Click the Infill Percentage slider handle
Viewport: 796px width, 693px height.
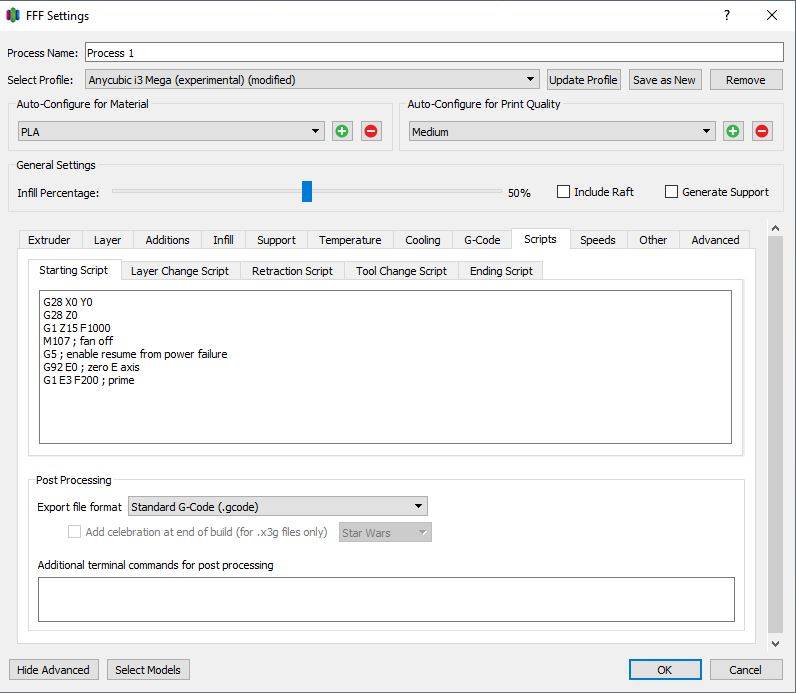click(307, 191)
